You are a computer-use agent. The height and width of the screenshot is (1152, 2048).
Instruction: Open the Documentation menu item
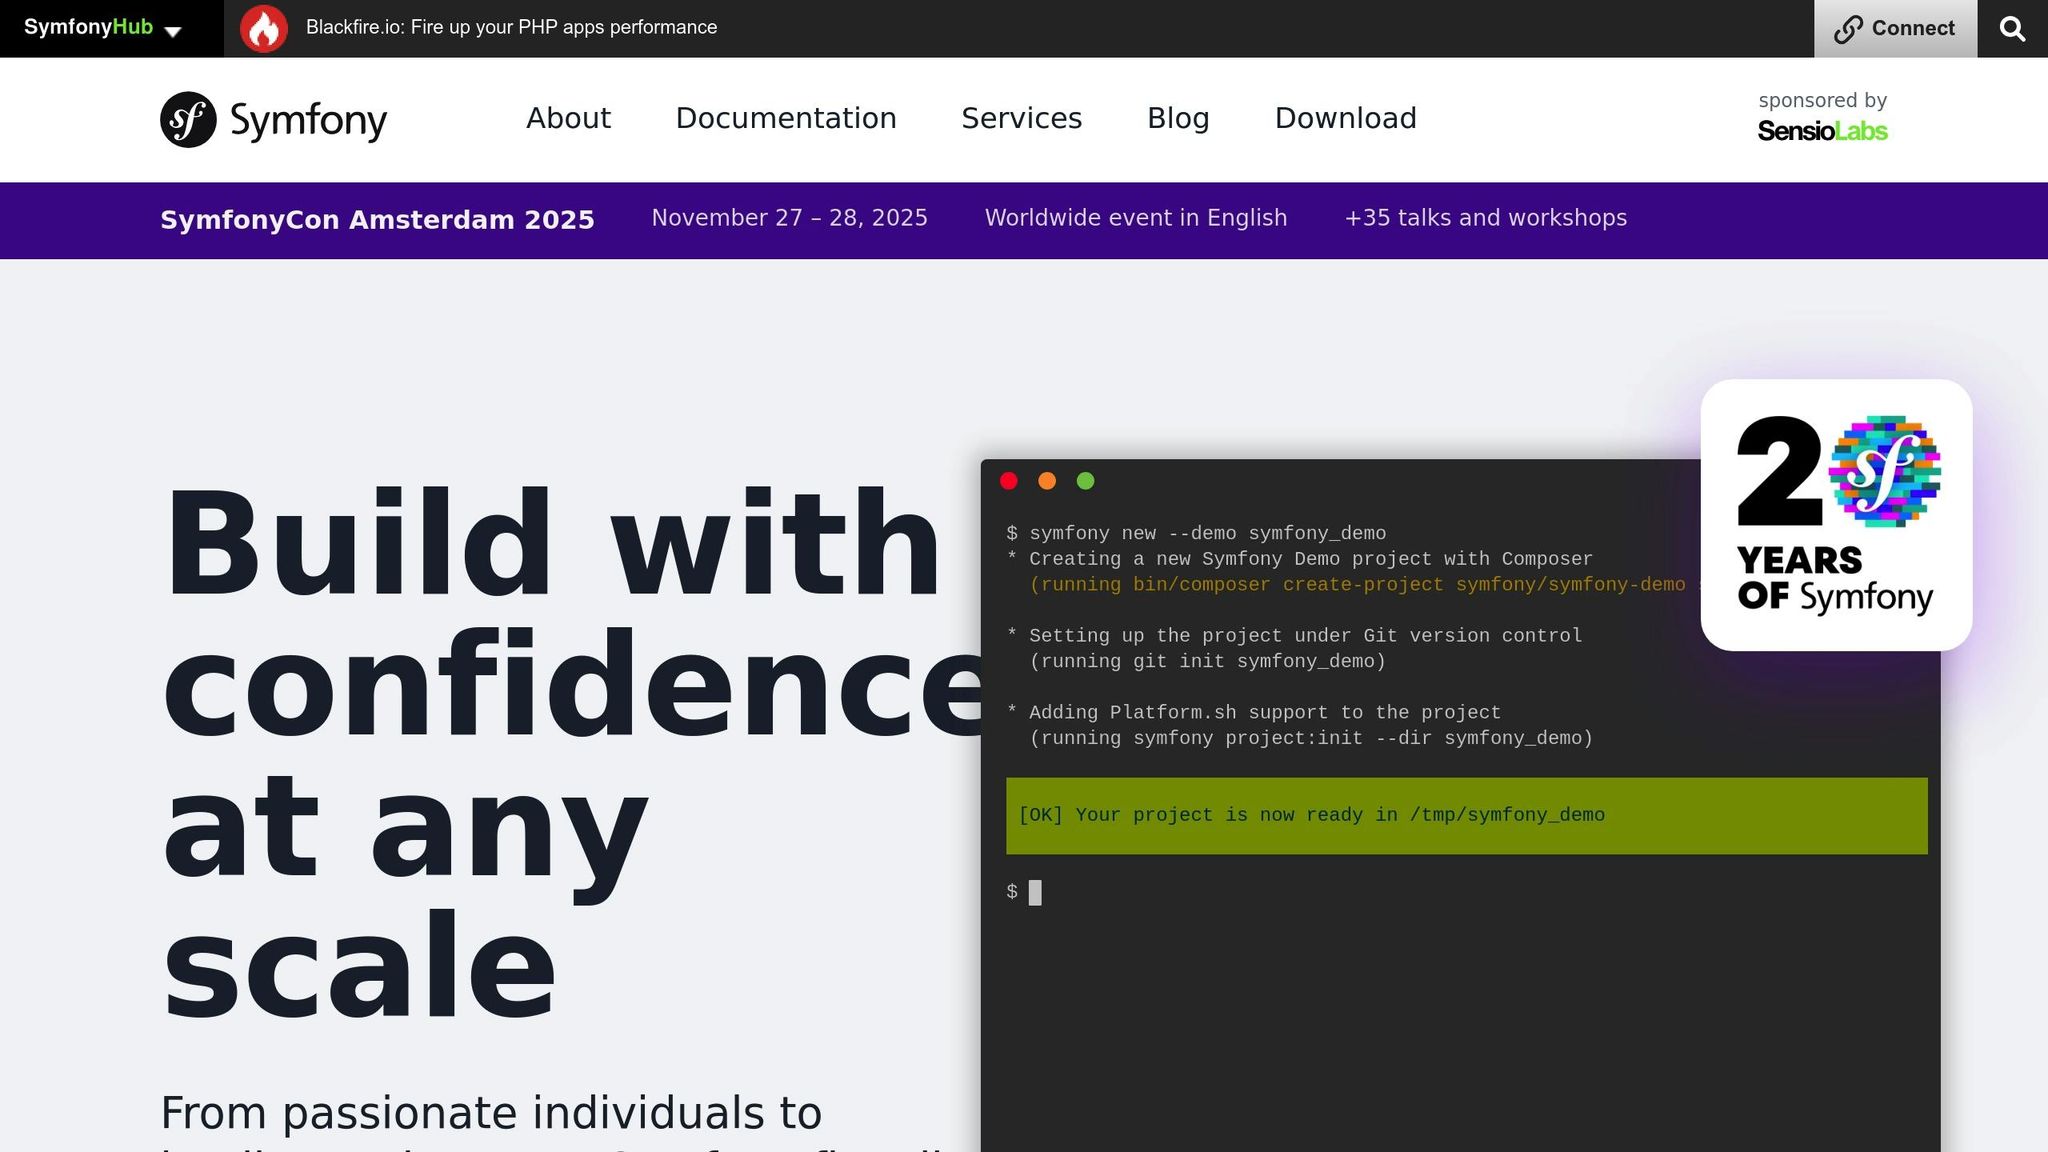coord(786,118)
